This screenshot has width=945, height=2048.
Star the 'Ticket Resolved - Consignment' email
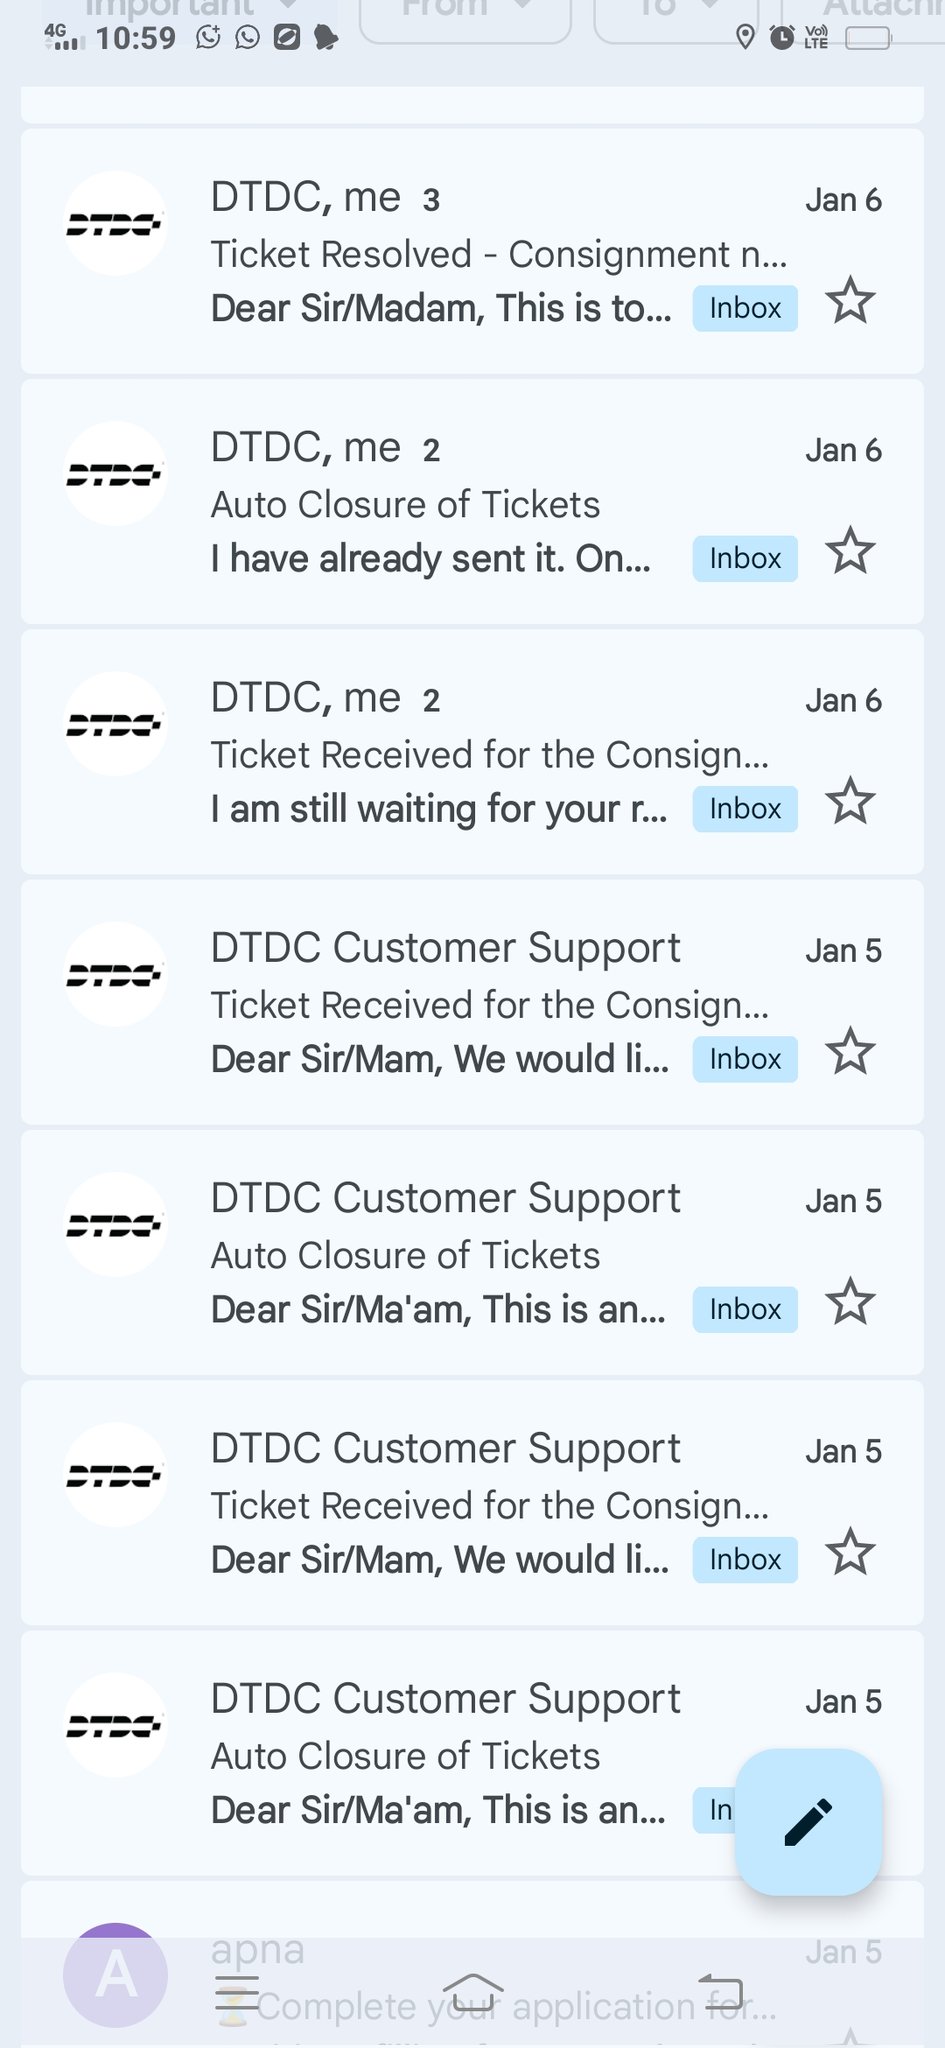(x=850, y=301)
